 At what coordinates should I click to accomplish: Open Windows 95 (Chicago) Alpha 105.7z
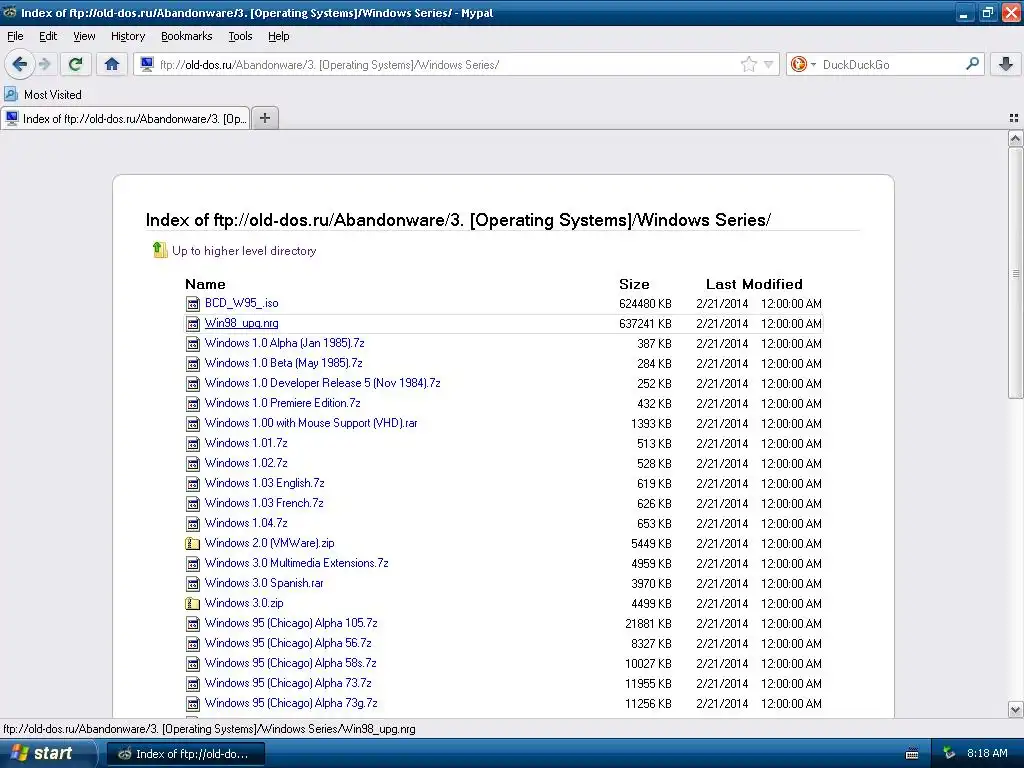291,623
